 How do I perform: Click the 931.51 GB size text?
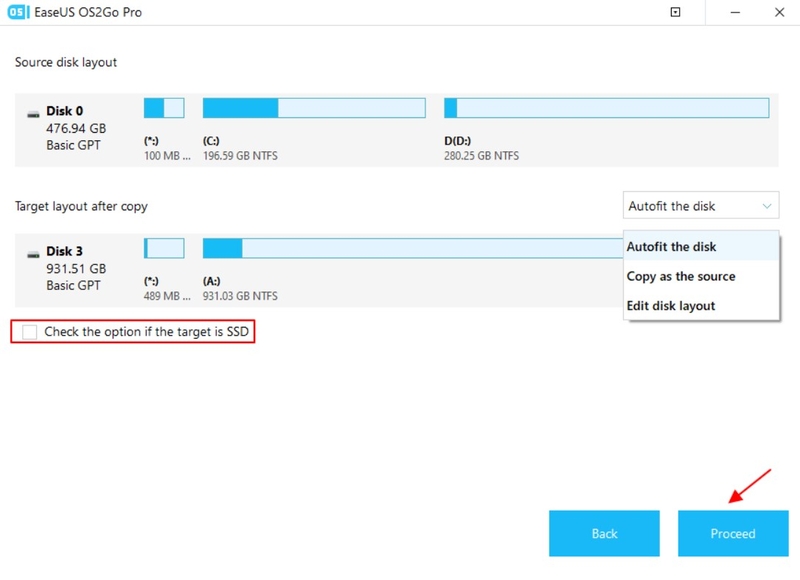point(76,268)
